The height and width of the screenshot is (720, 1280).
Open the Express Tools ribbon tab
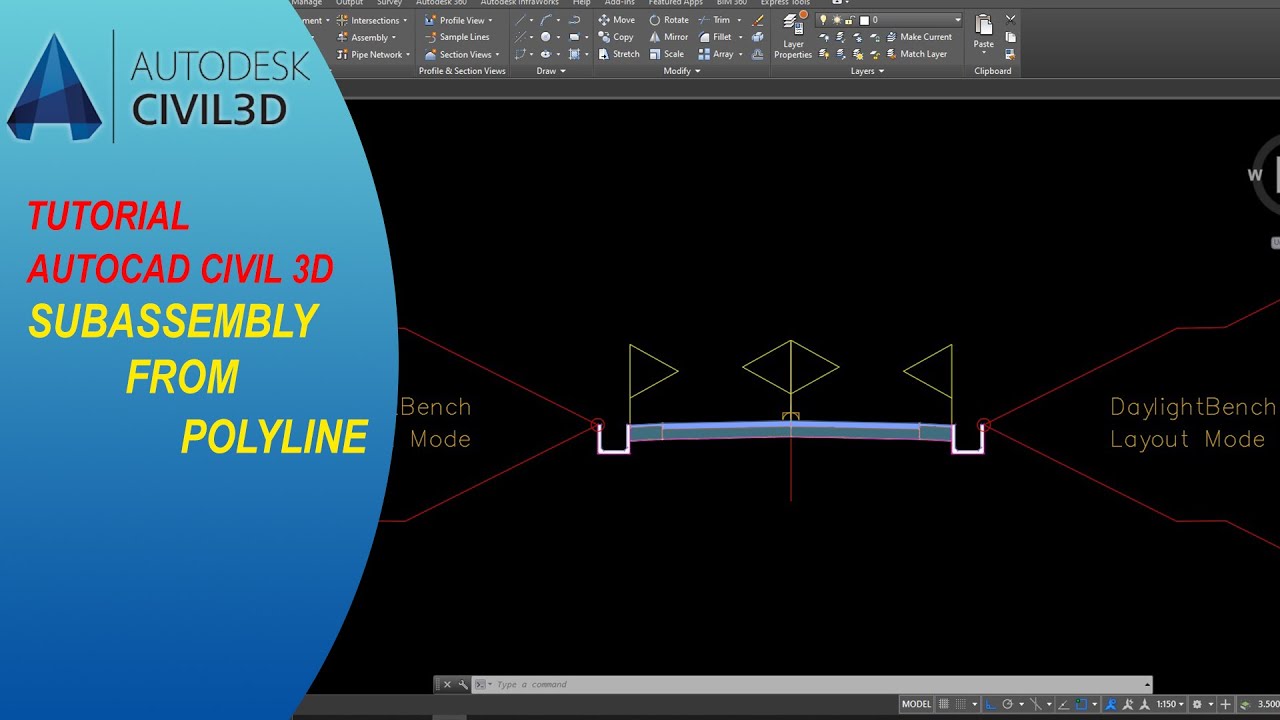pos(785,3)
